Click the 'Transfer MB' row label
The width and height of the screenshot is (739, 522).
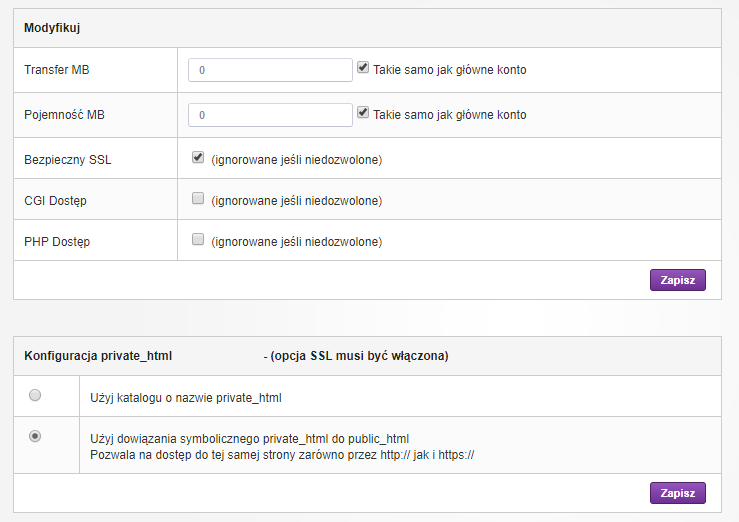(56, 70)
